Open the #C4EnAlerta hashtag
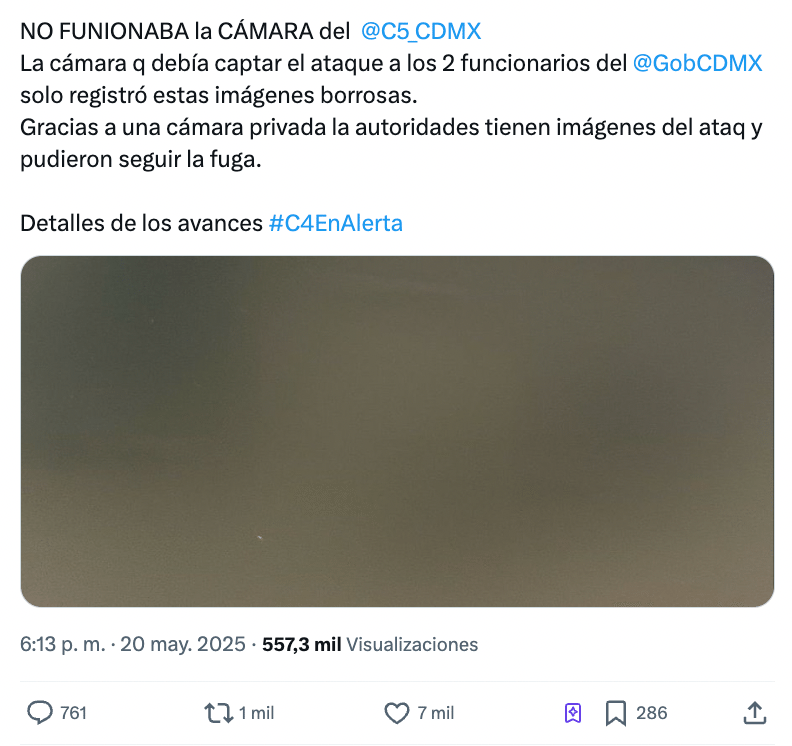Screen dimensions: 792x746 click(336, 223)
